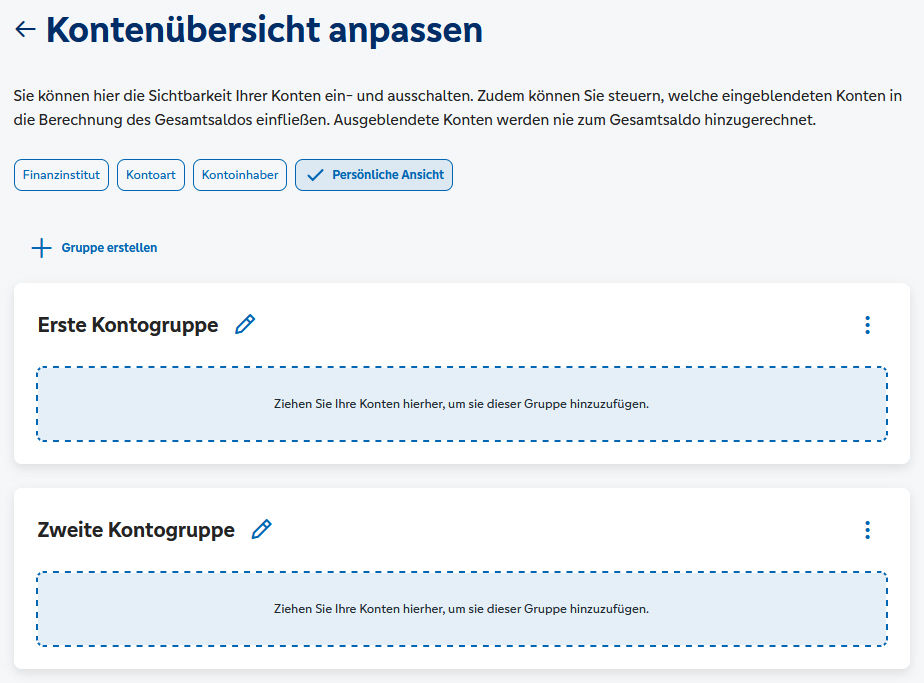Click the checkmark in Persönliche Ansicht chip
This screenshot has height=683, width=924.
[315, 175]
